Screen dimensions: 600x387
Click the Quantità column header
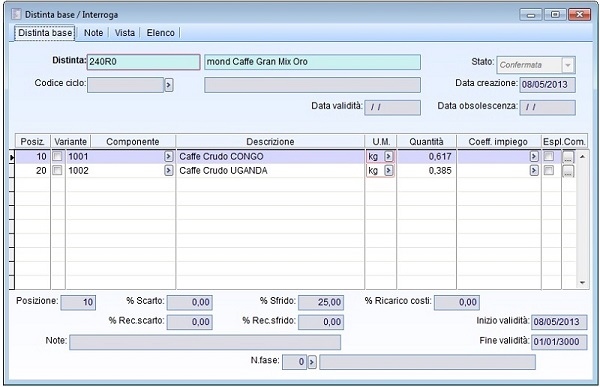coord(426,142)
